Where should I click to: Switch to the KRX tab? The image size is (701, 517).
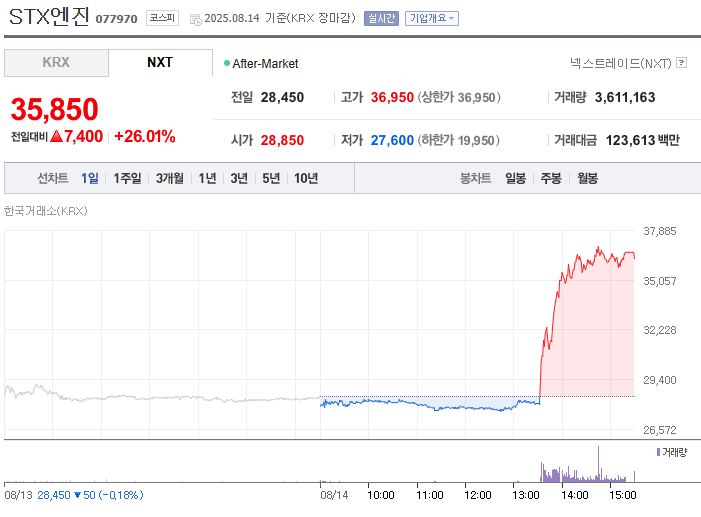56,63
